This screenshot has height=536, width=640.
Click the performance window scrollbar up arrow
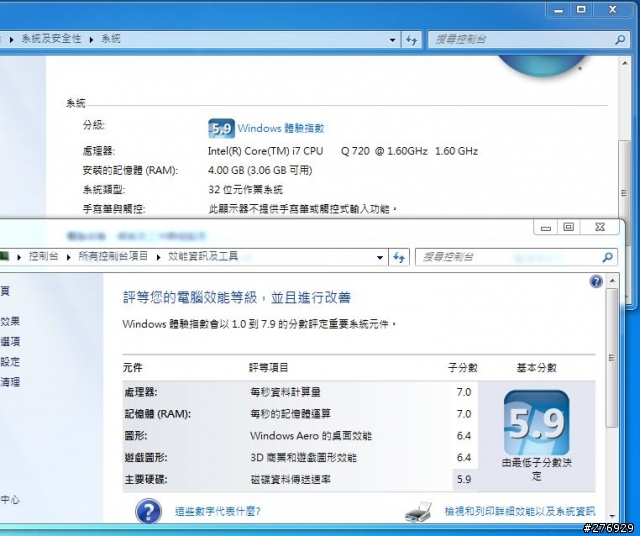point(612,281)
